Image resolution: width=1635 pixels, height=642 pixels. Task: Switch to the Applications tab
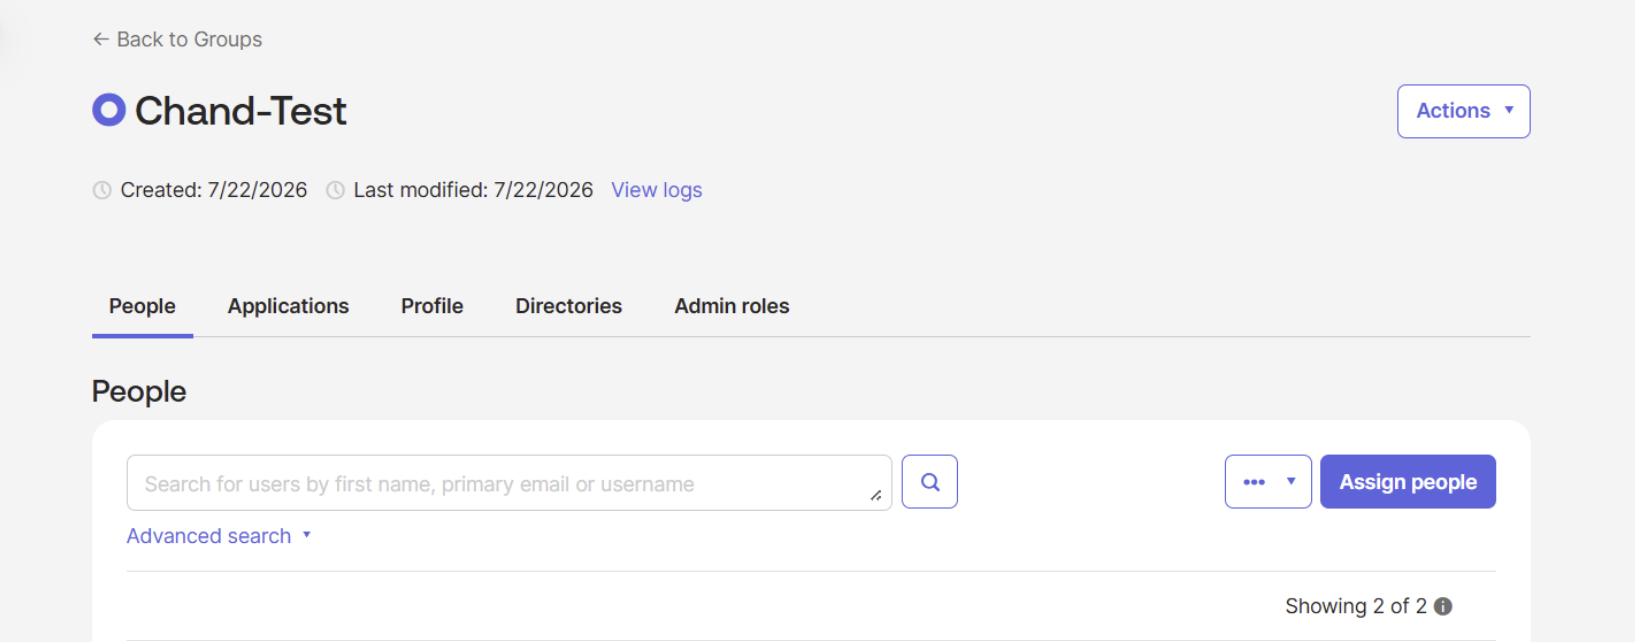tap(288, 306)
